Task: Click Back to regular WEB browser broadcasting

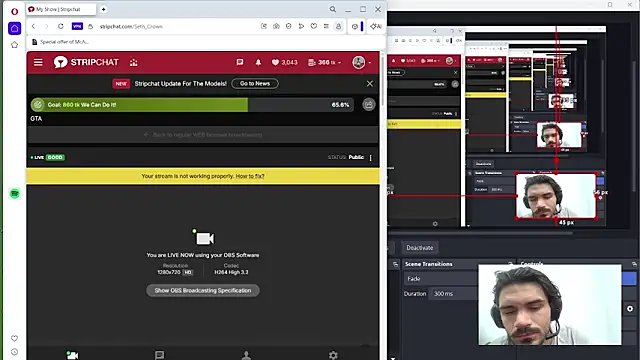Action: click(x=203, y=134)
